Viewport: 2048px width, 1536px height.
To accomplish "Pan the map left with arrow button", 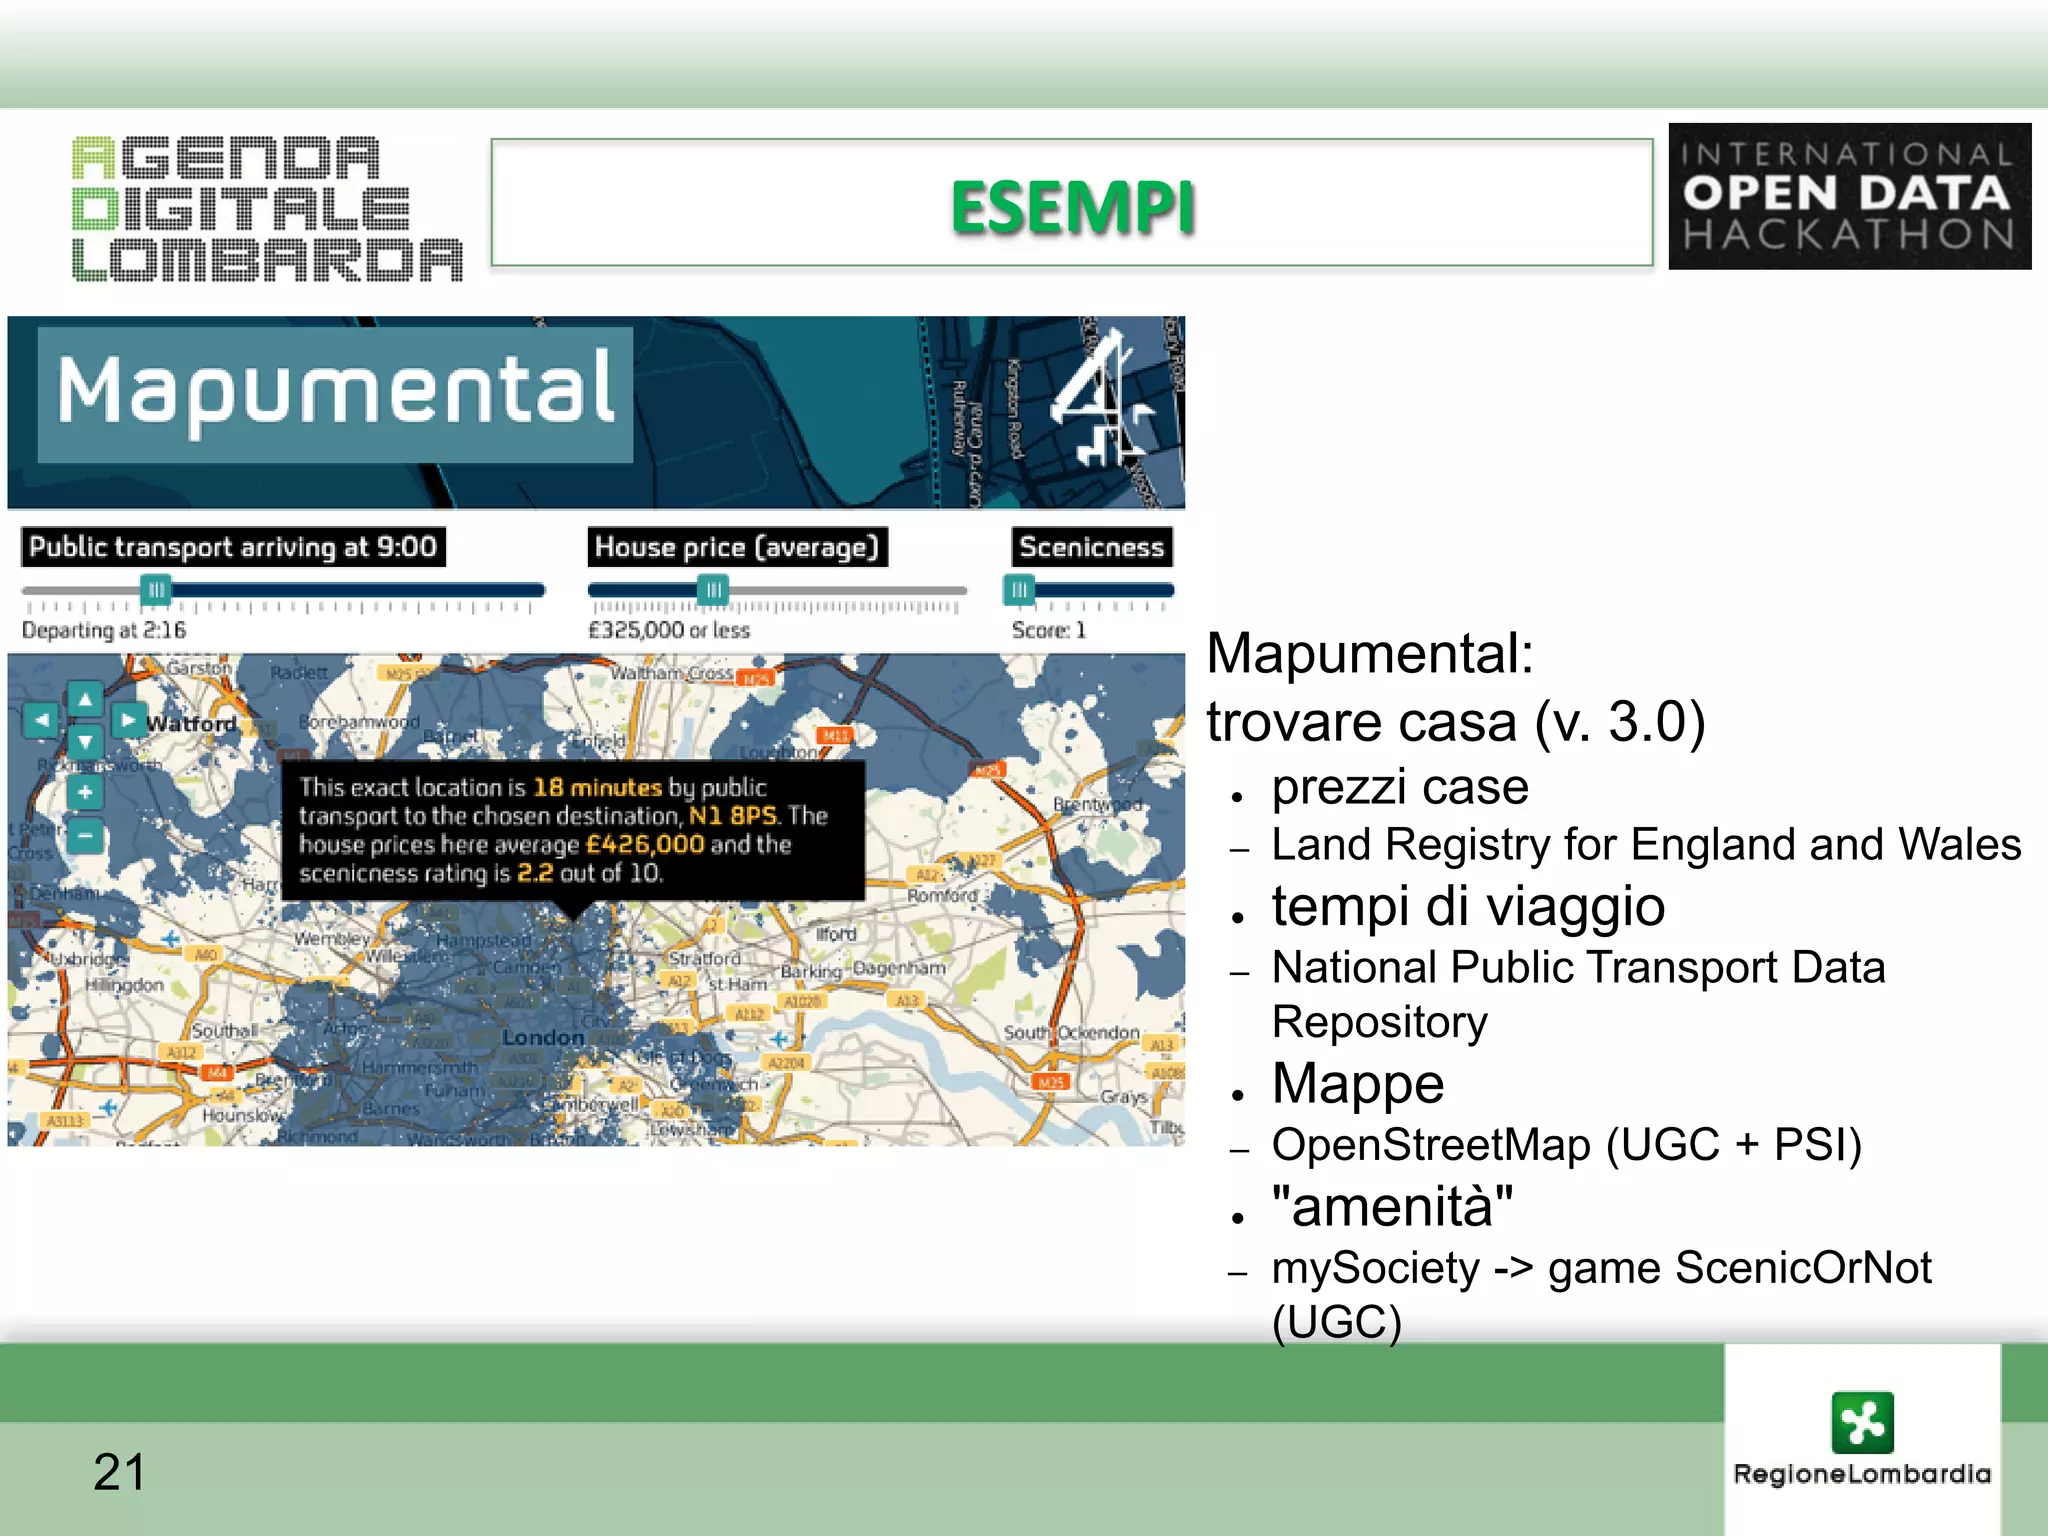I will [x=42, y=720].
